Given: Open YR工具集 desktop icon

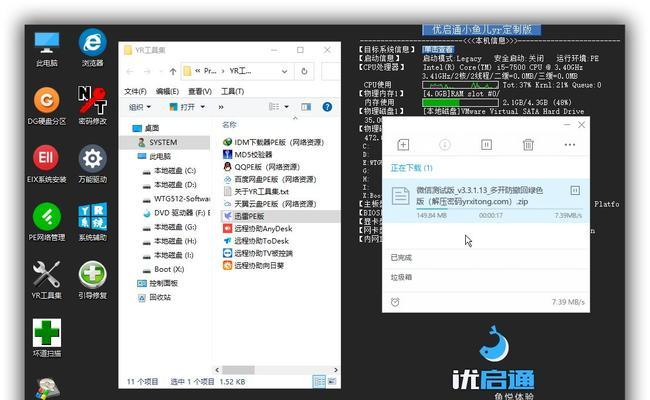Looking at the screenshot, I should coord(46,280).
